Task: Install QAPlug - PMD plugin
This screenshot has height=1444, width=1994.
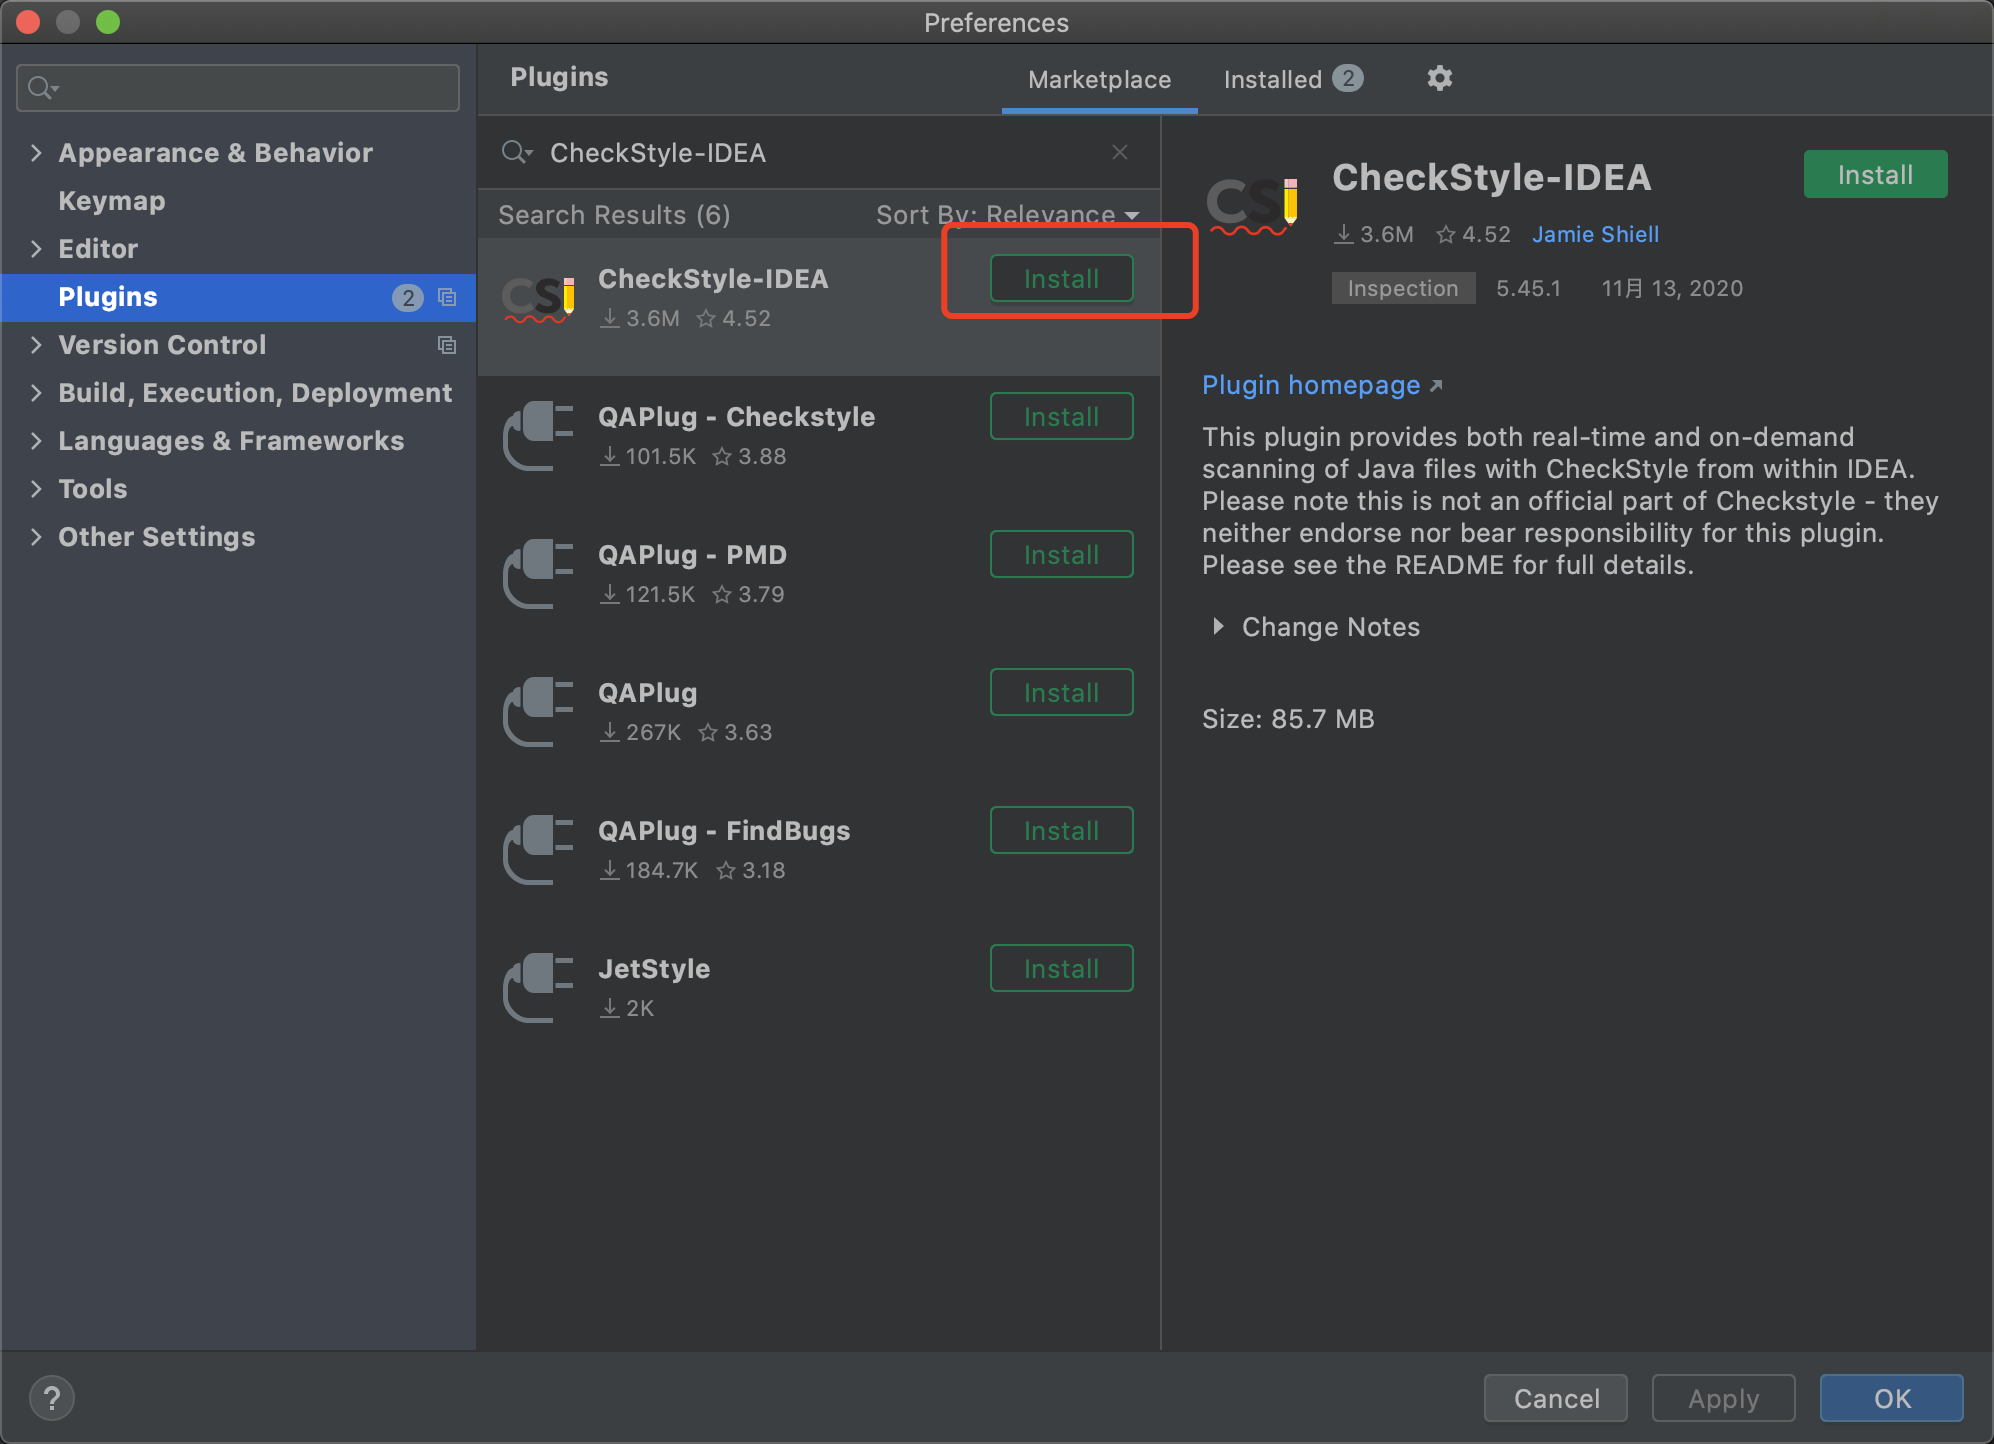Action: pyautogui.click(x=1061, y=554)
